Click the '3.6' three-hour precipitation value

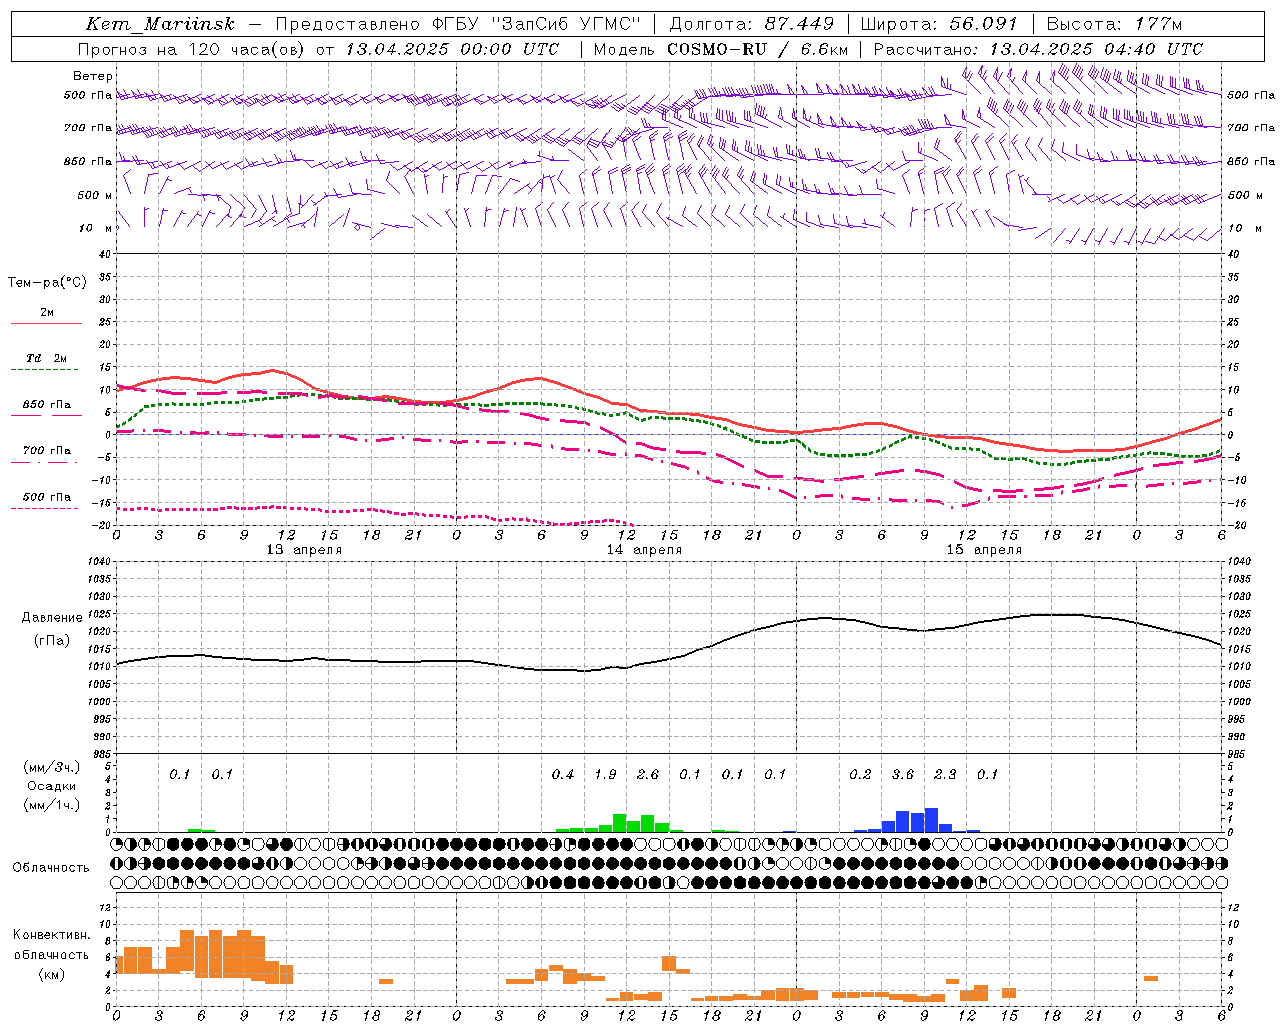[x=903, y=775]
